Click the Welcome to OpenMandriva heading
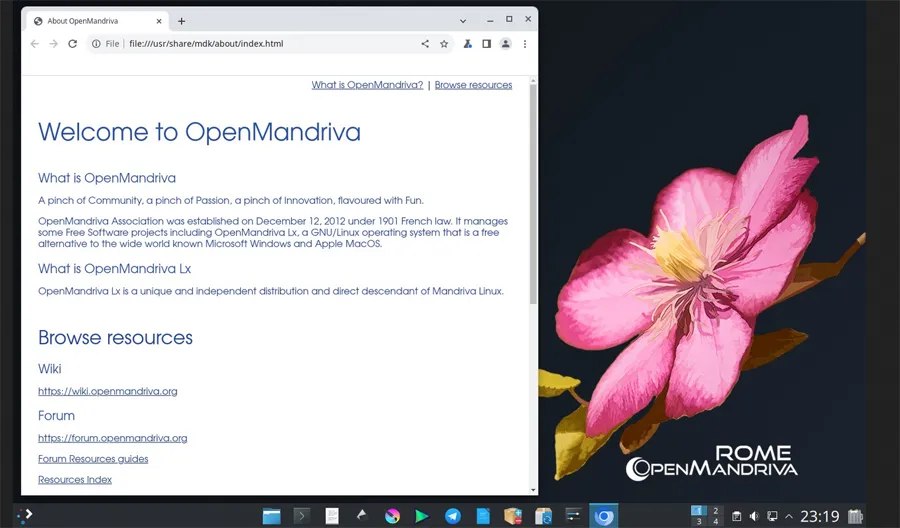 199,132
